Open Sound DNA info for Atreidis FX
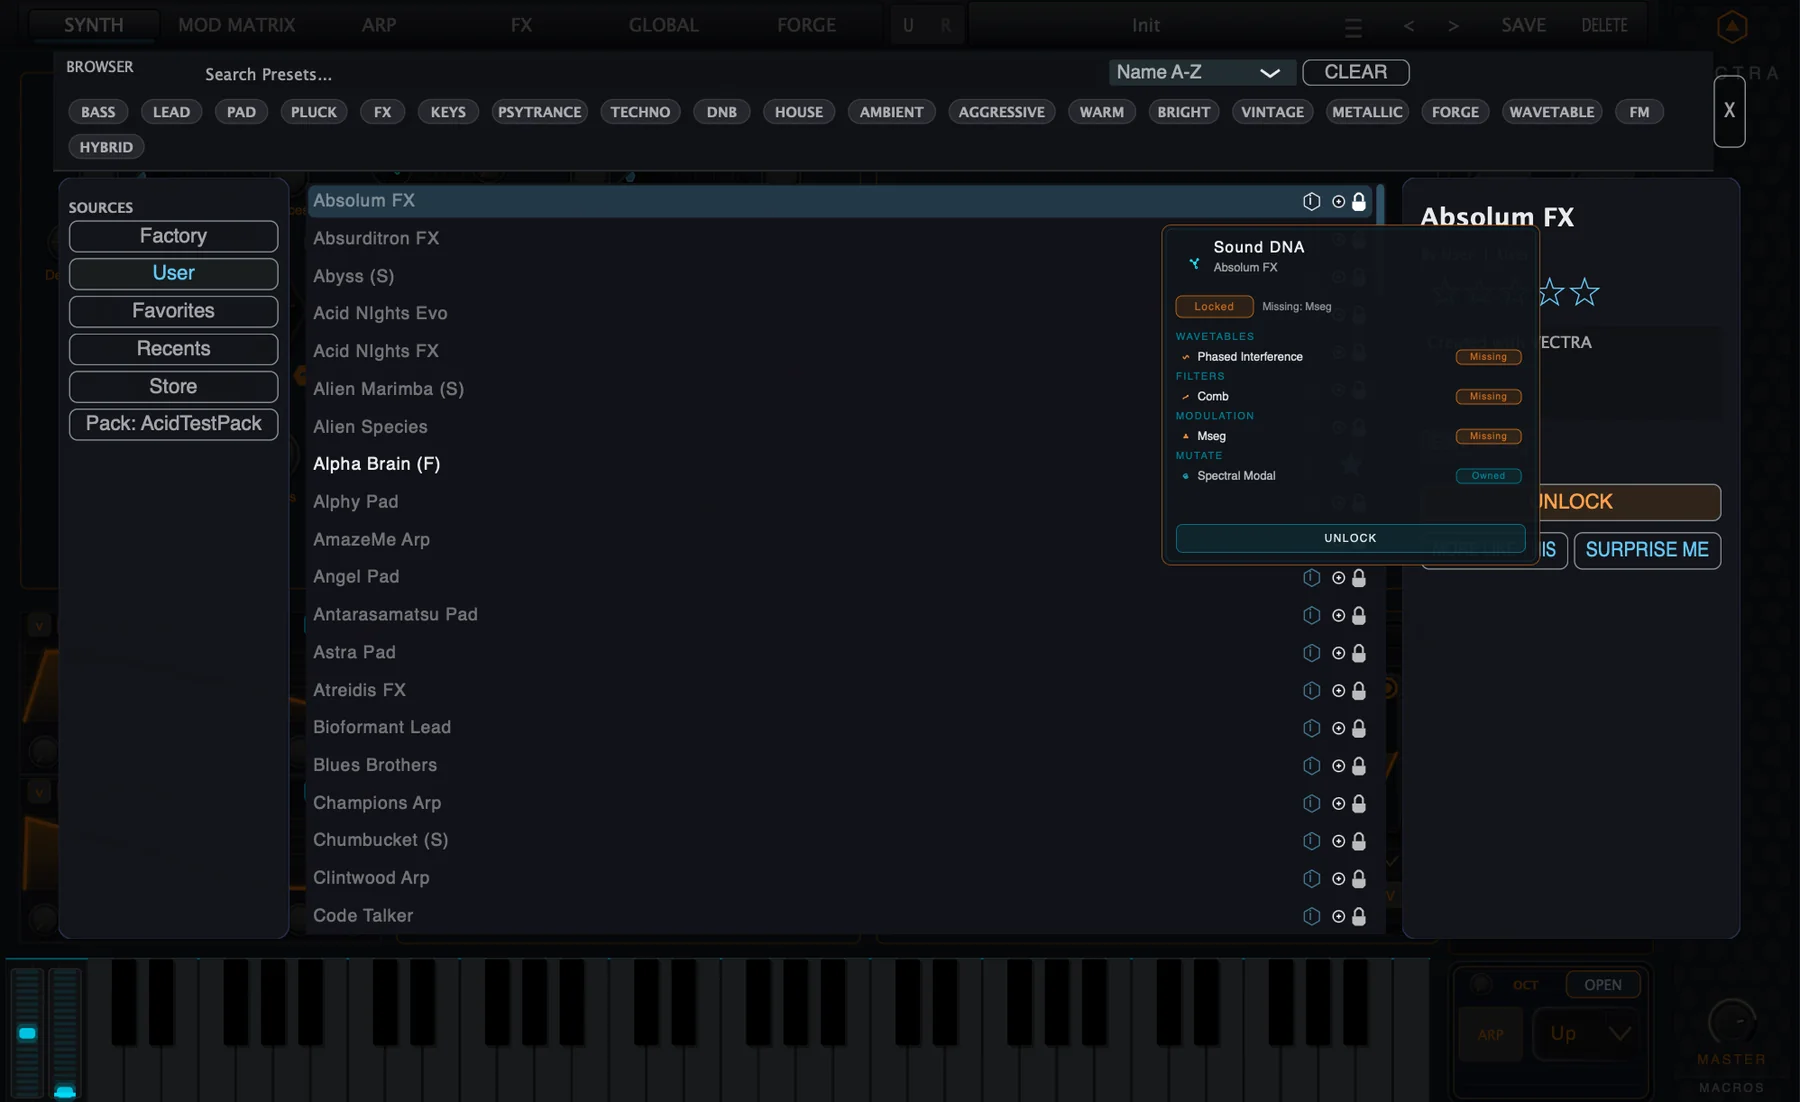 (x=1311, y=691)
